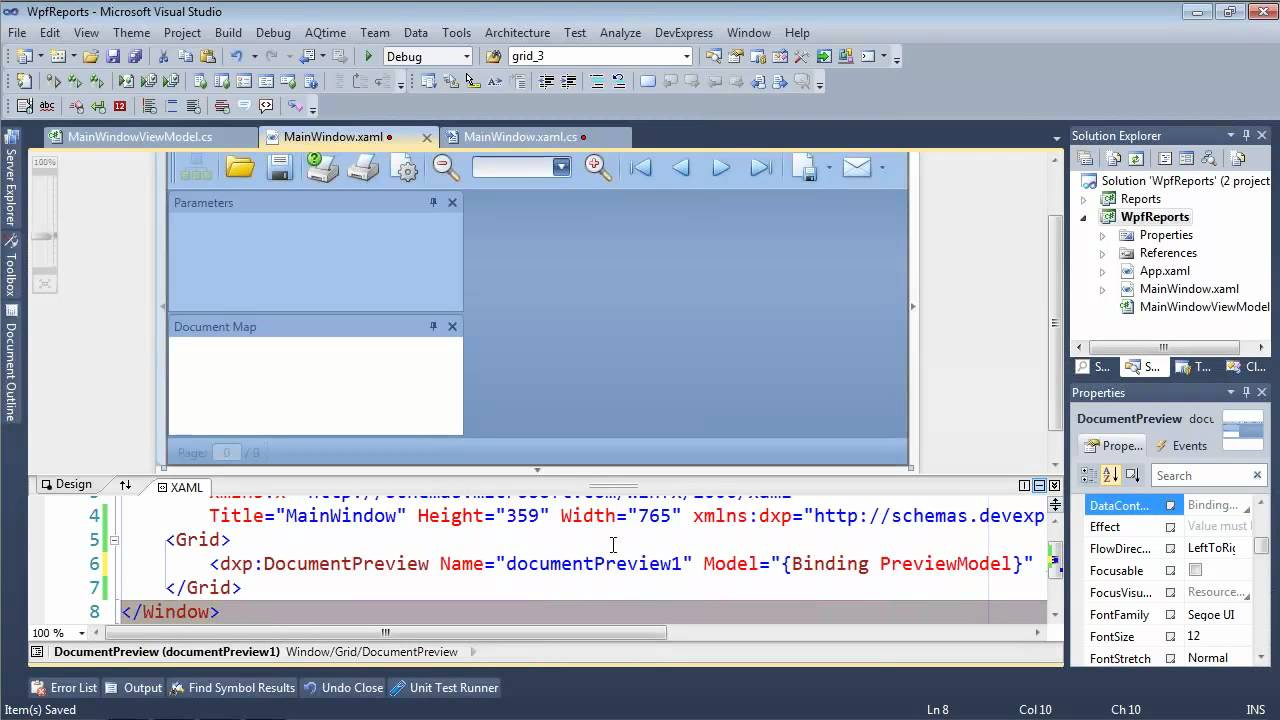This screenshot has height=720, width=1280.
Task: Go to next page in document preview
Action: [721, 168]
